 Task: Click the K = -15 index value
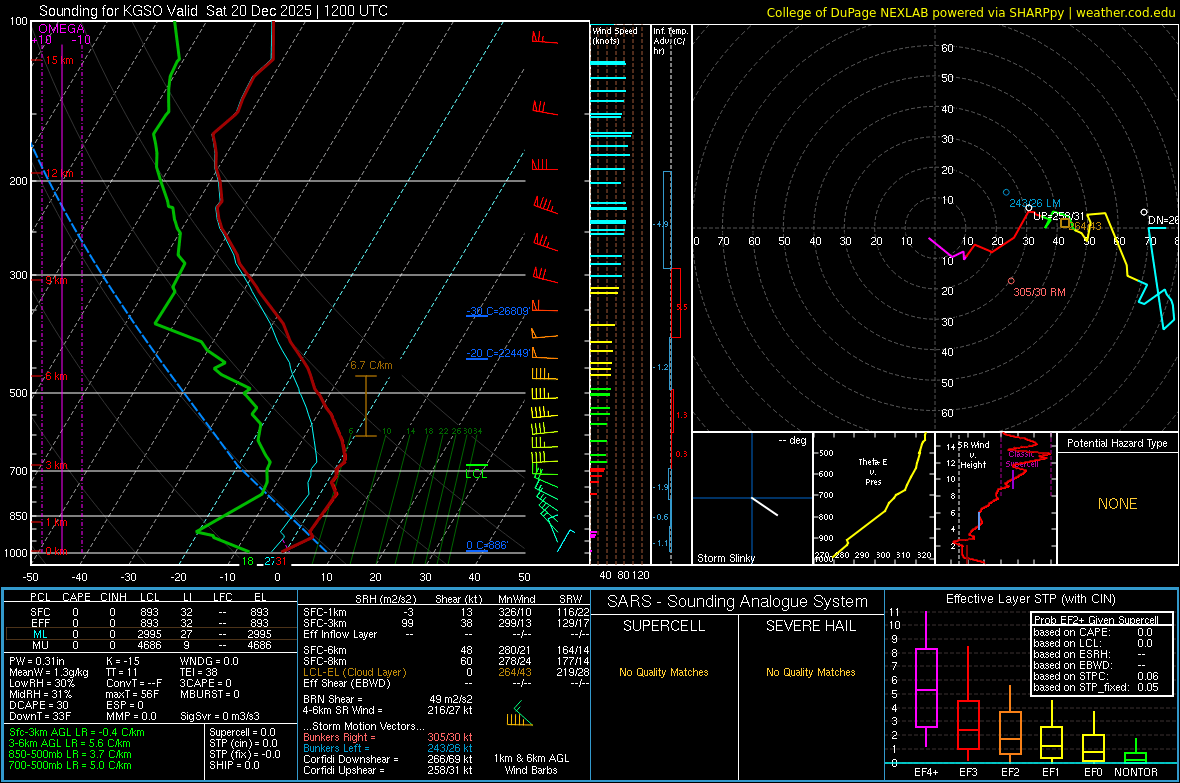123,661
